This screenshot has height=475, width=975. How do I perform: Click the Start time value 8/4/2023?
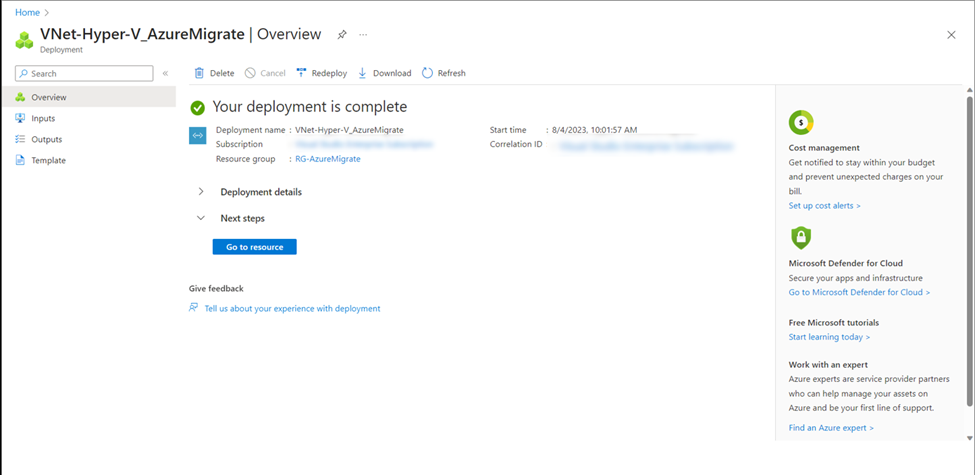594,130
